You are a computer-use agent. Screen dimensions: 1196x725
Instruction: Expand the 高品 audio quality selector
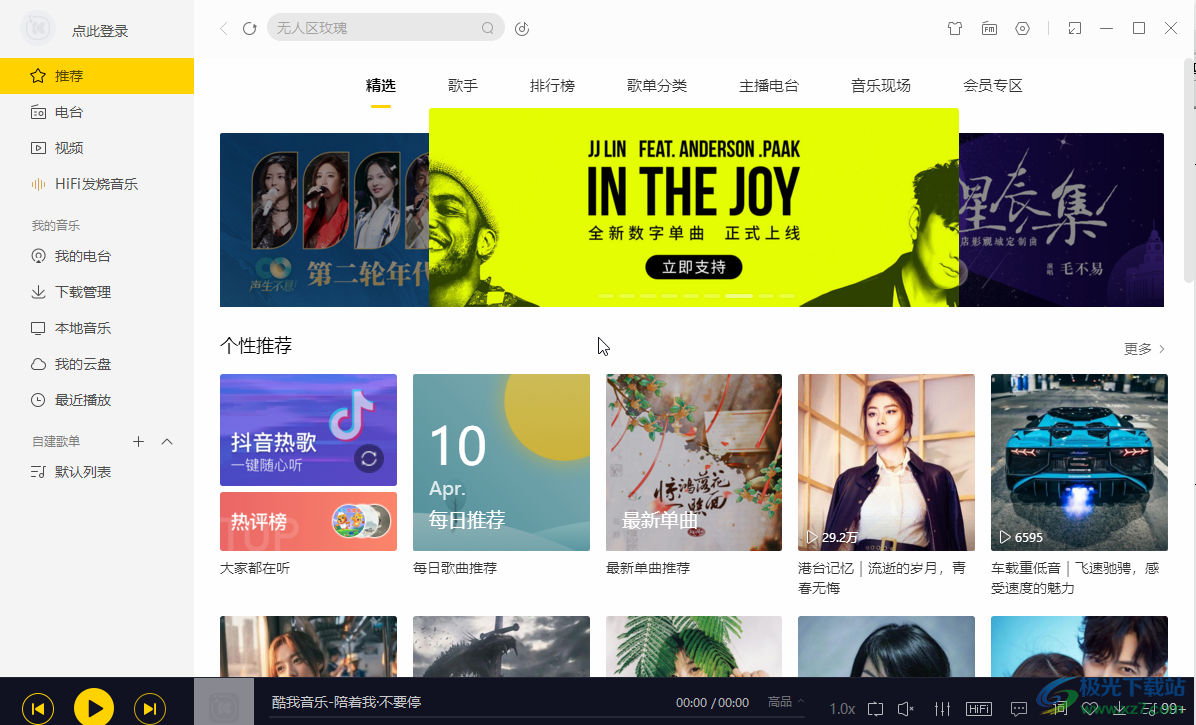click(x=786, y=701)
